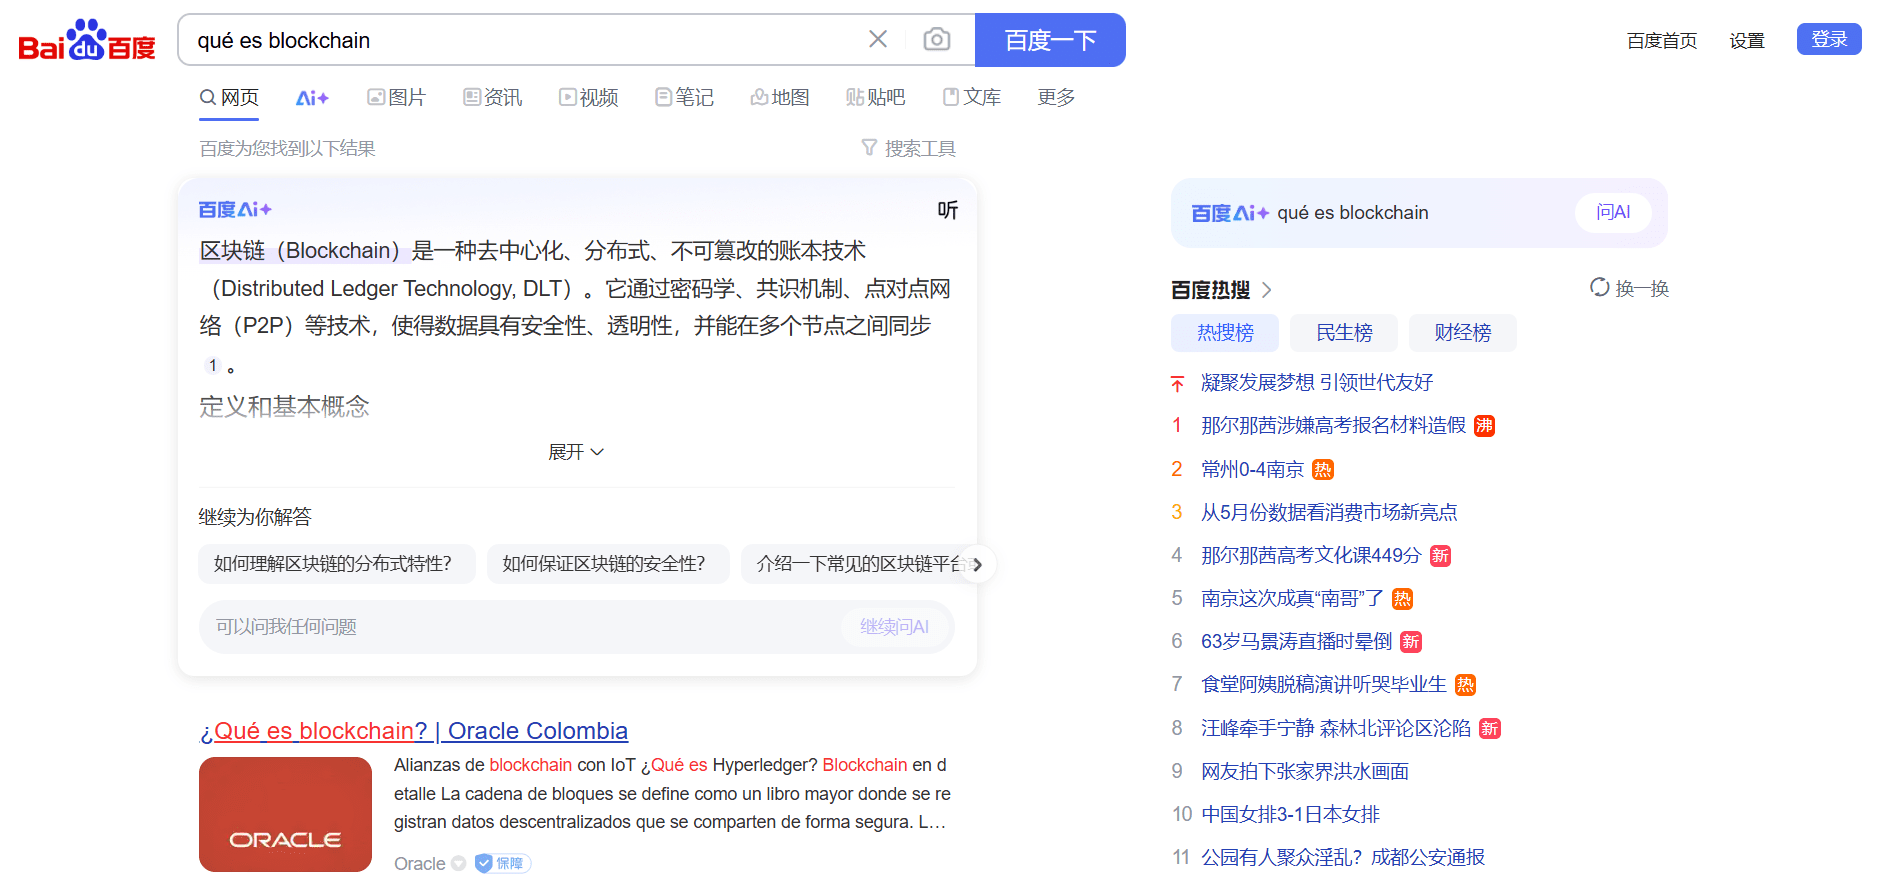Focus the search query input field
This screenshot has width=1887, height=877.
(x=520, y=40)
